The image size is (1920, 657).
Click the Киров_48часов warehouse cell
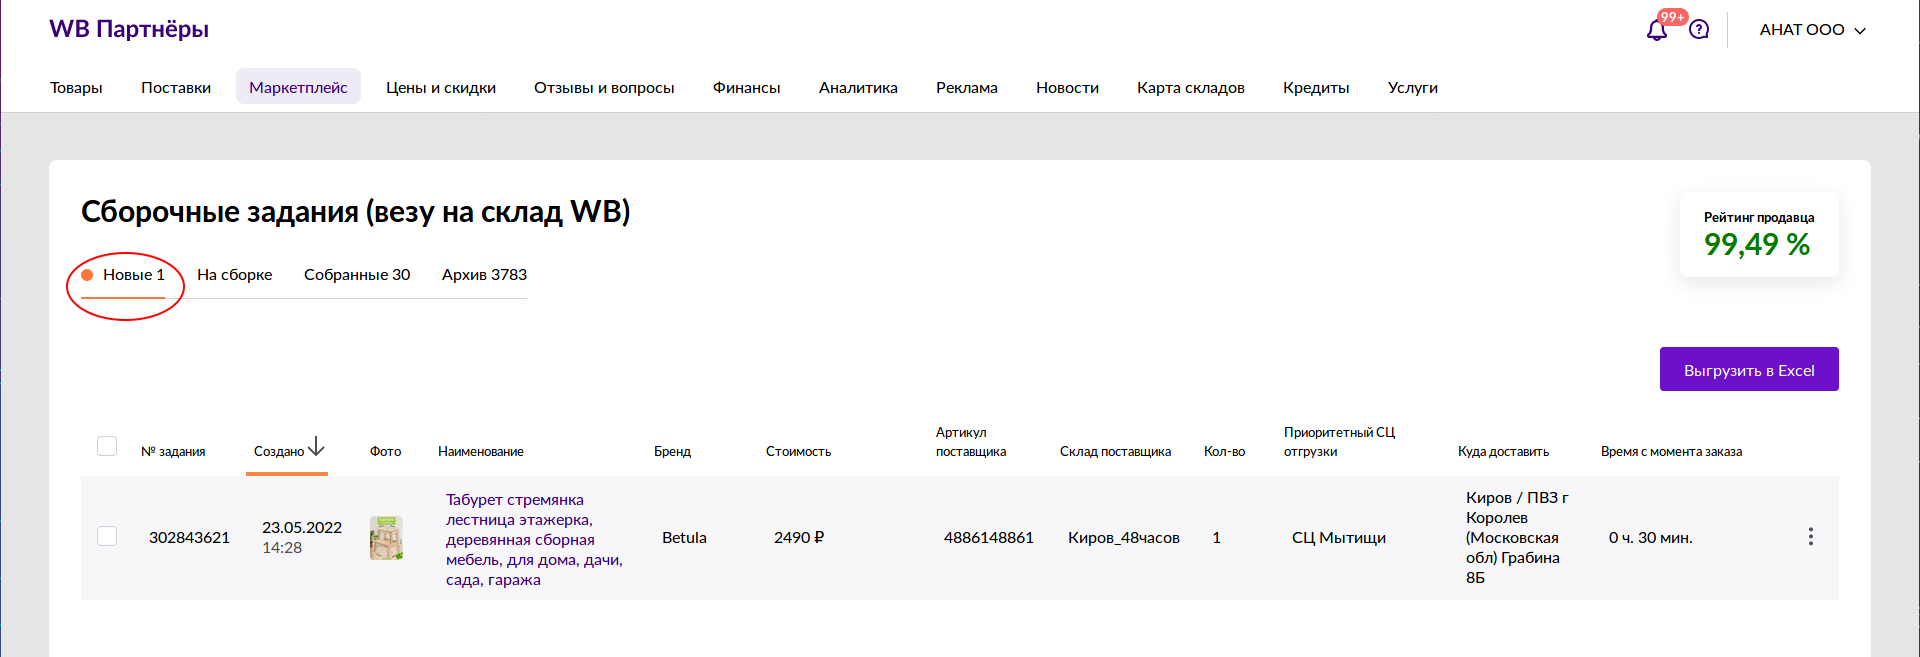point(1124,538)
